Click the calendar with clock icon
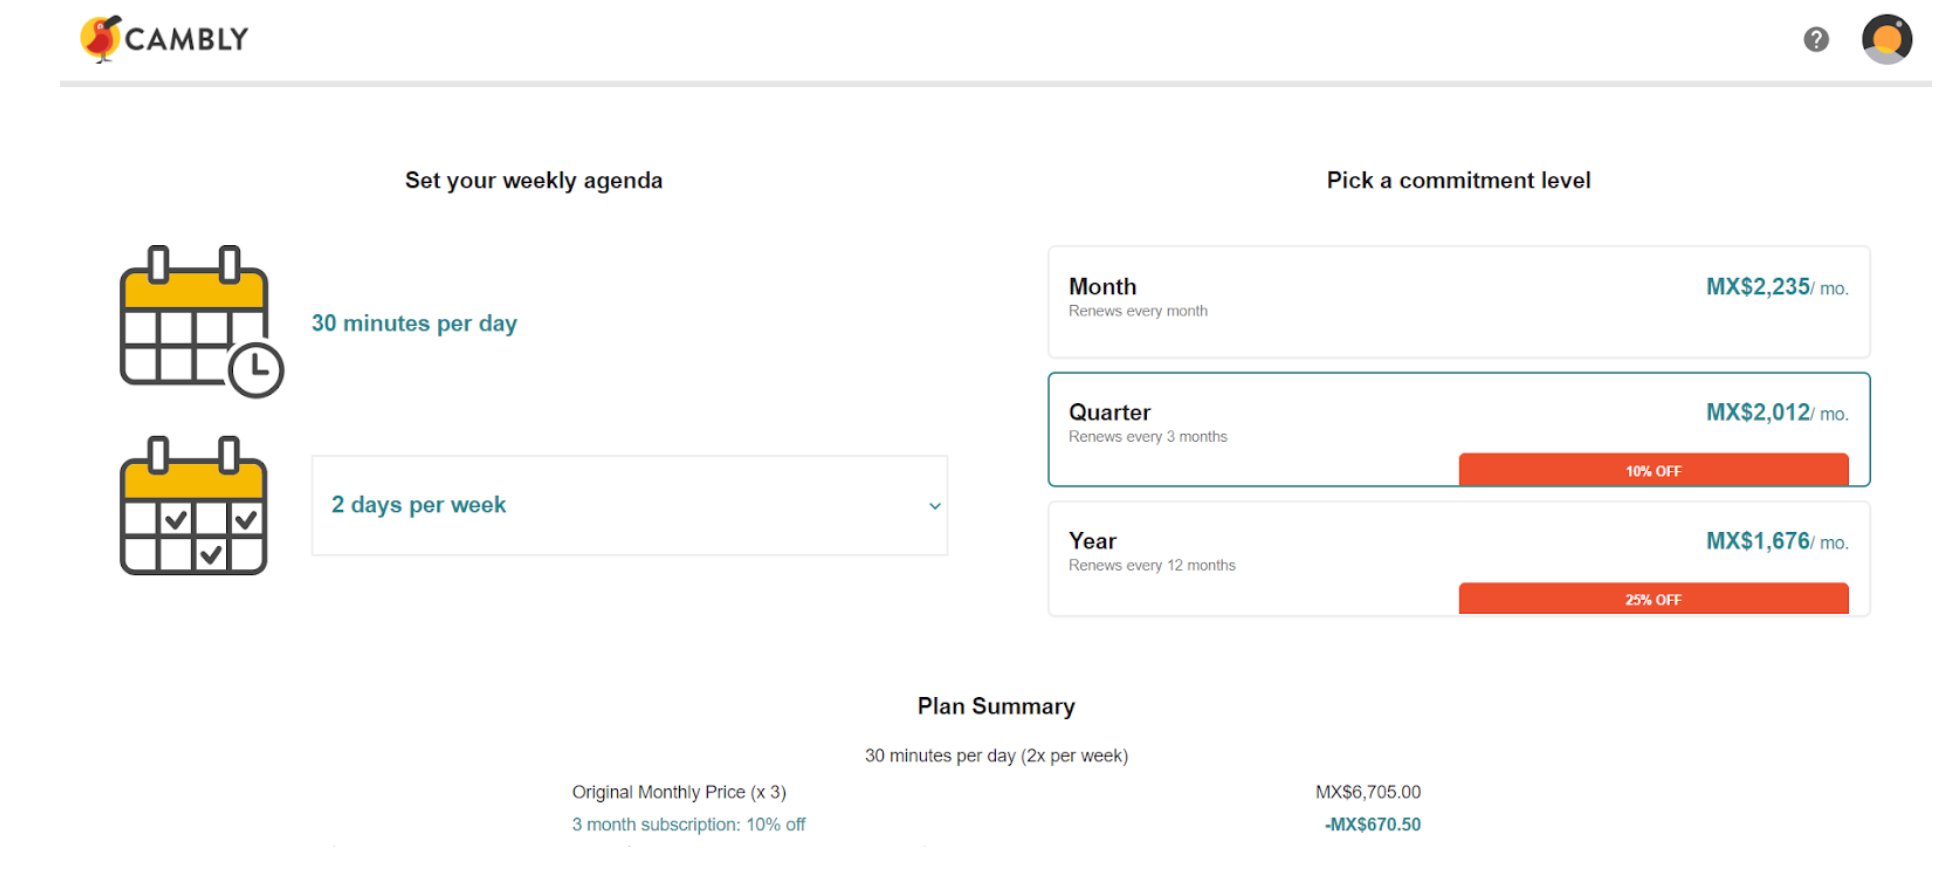The image size is (1950, 876). [201, 322]
